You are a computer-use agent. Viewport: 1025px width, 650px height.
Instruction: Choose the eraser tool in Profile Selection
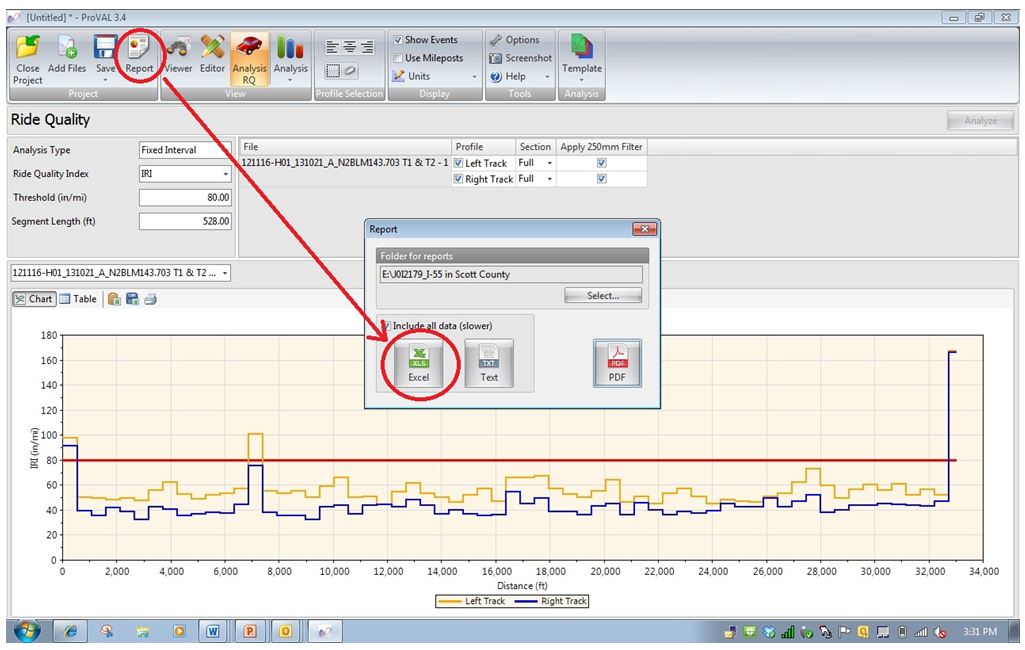tap(350, 71)
